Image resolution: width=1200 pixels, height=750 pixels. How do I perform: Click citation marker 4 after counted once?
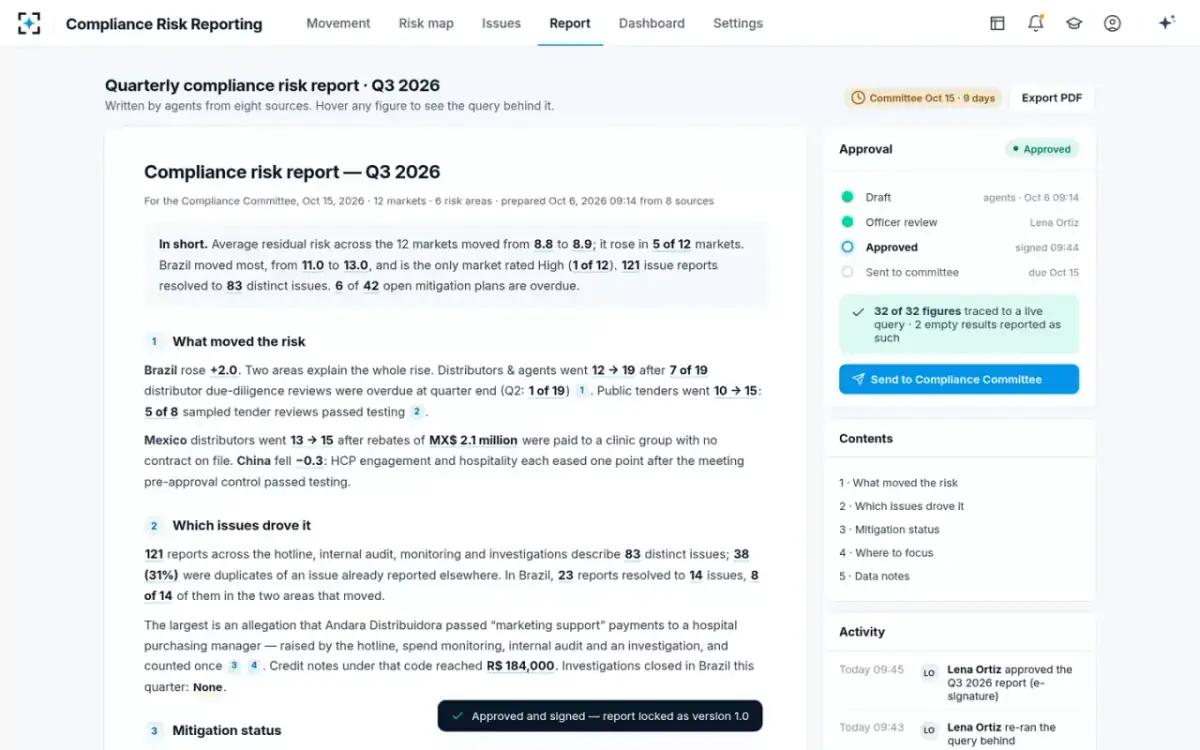point(254,666)
